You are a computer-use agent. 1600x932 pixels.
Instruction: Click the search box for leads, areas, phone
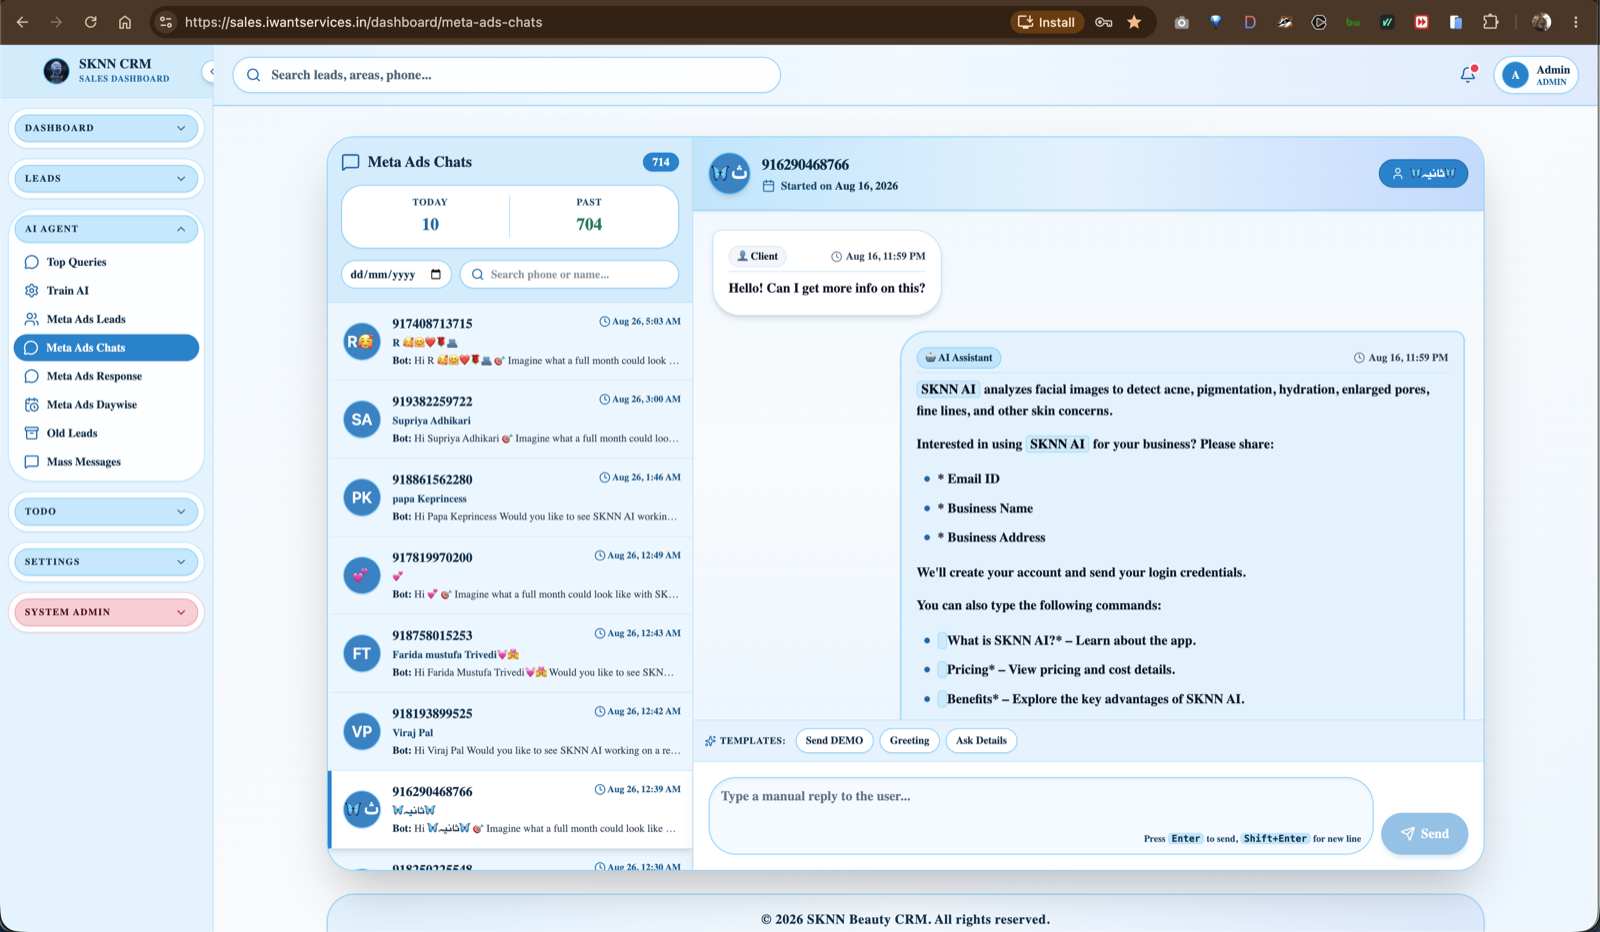coord(506,75)
